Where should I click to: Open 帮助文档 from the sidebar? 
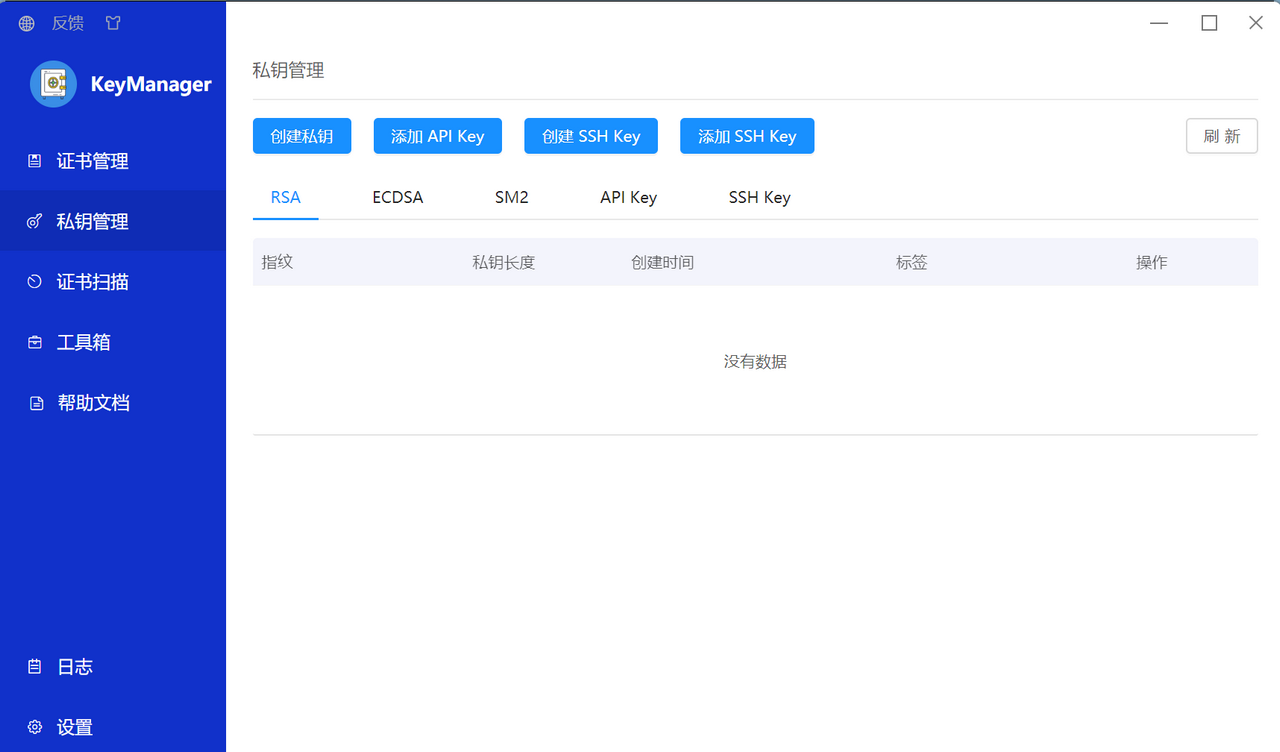[x=93, y=402]
